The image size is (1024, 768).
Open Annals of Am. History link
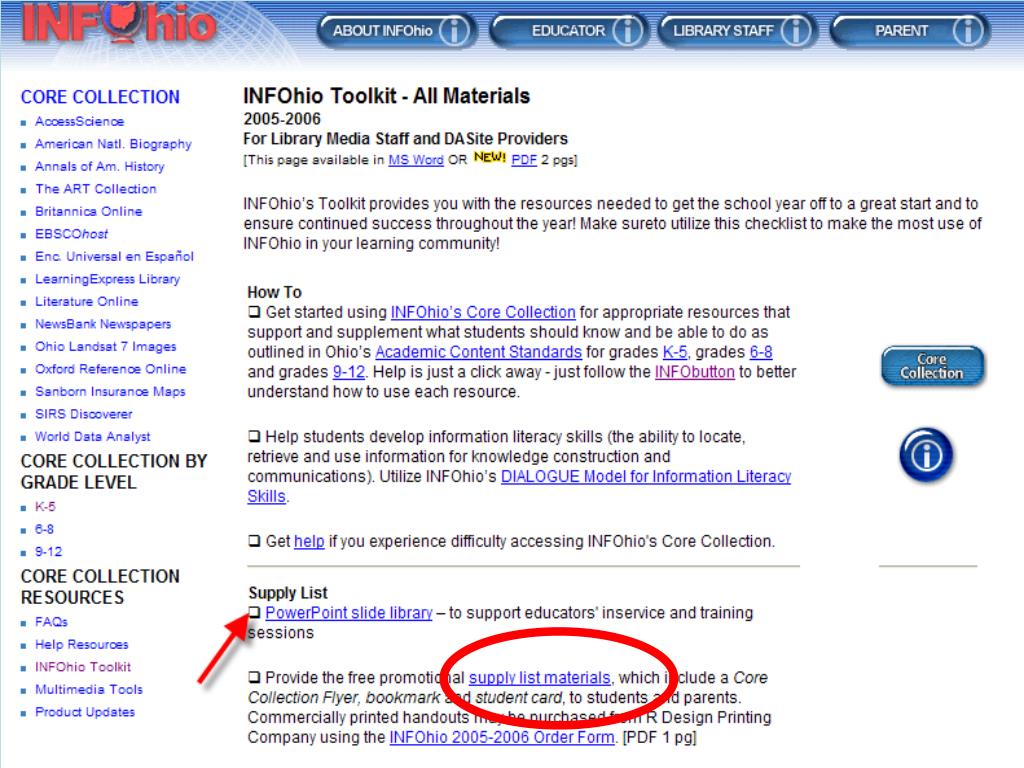coord(99,167)
